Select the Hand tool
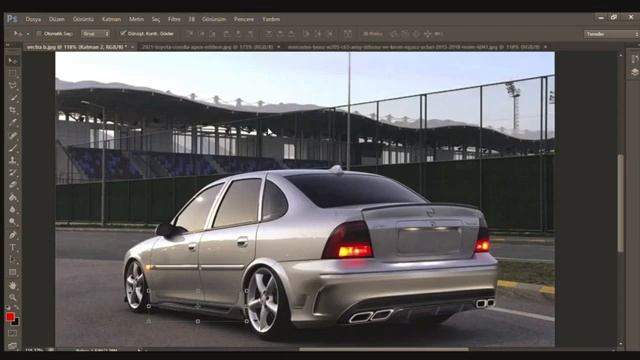Image resolution: width=640 pixels, height=360 pixels. pos(13,285)
